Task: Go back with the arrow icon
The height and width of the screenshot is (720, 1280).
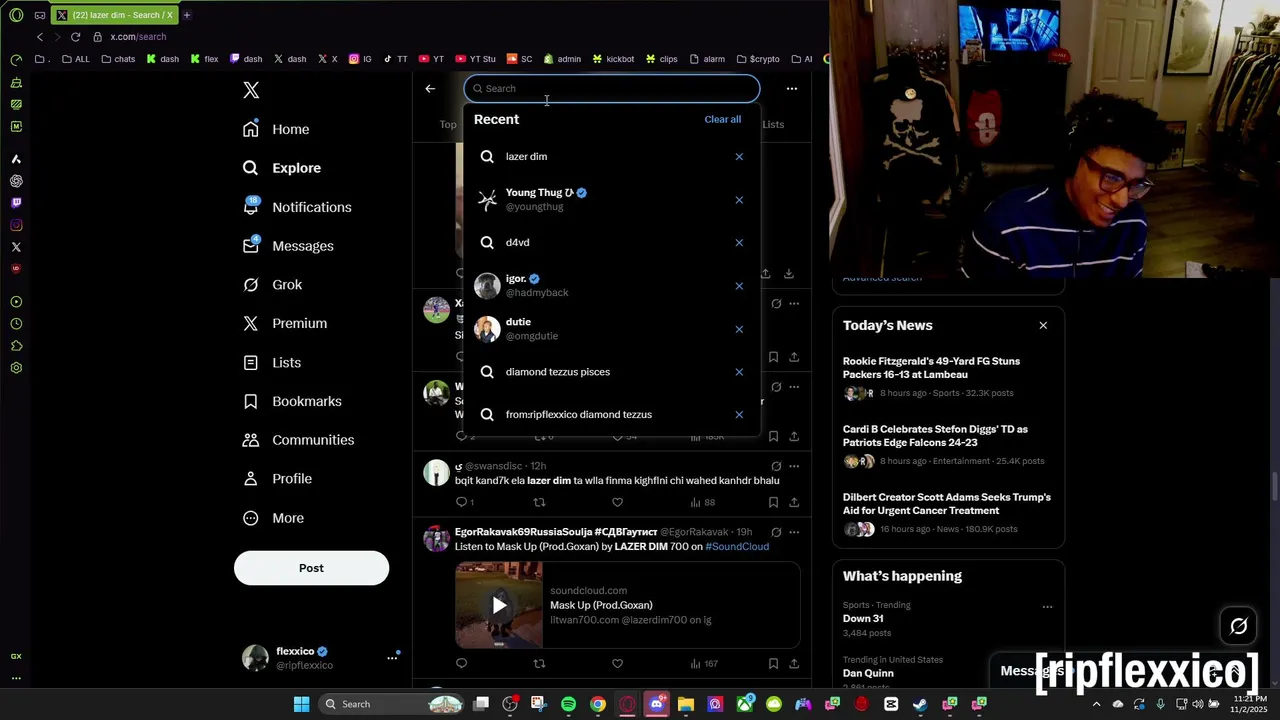Action: [x=430, y=88]
